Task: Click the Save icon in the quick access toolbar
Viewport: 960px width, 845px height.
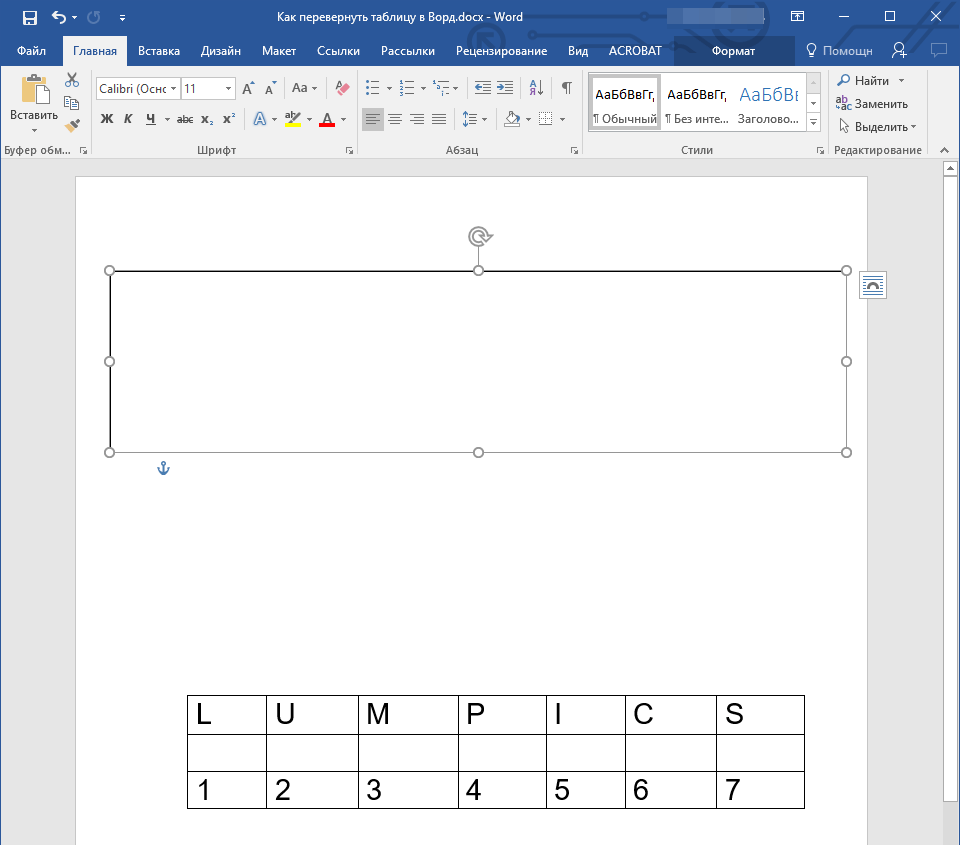Action: click(30, 17)
